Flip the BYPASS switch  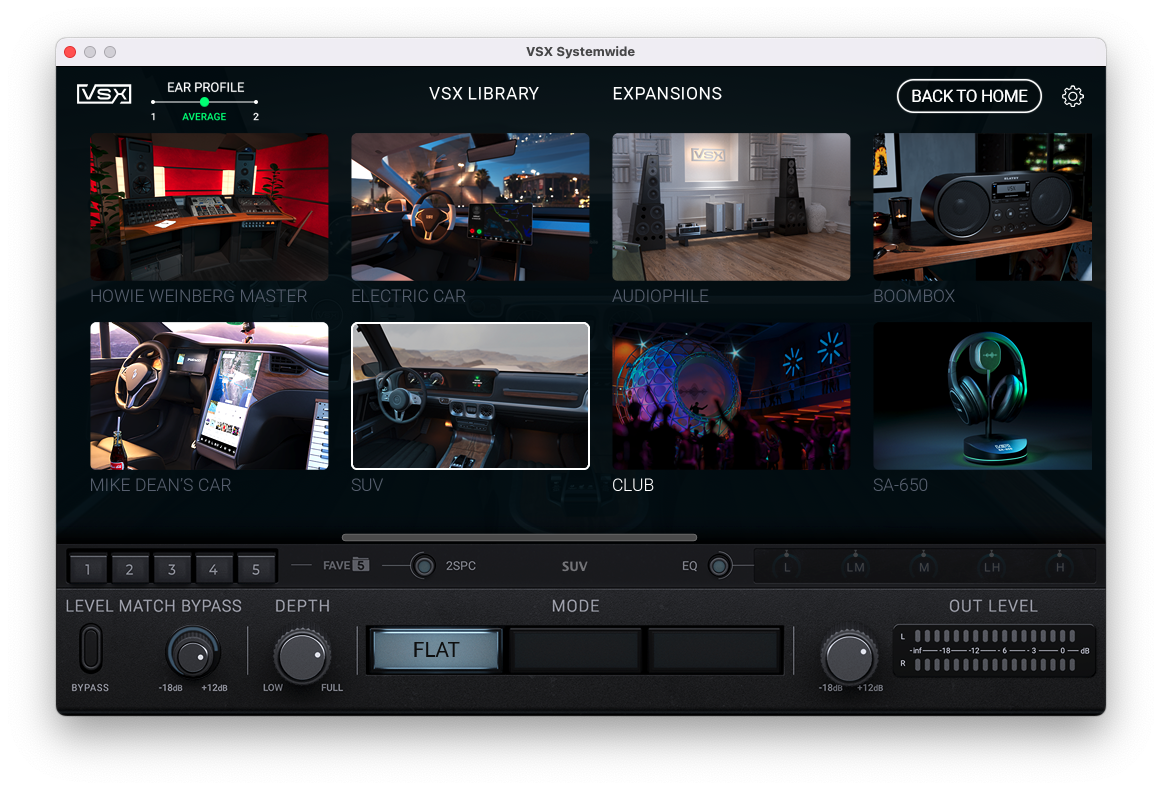click(x=90, y=648)
